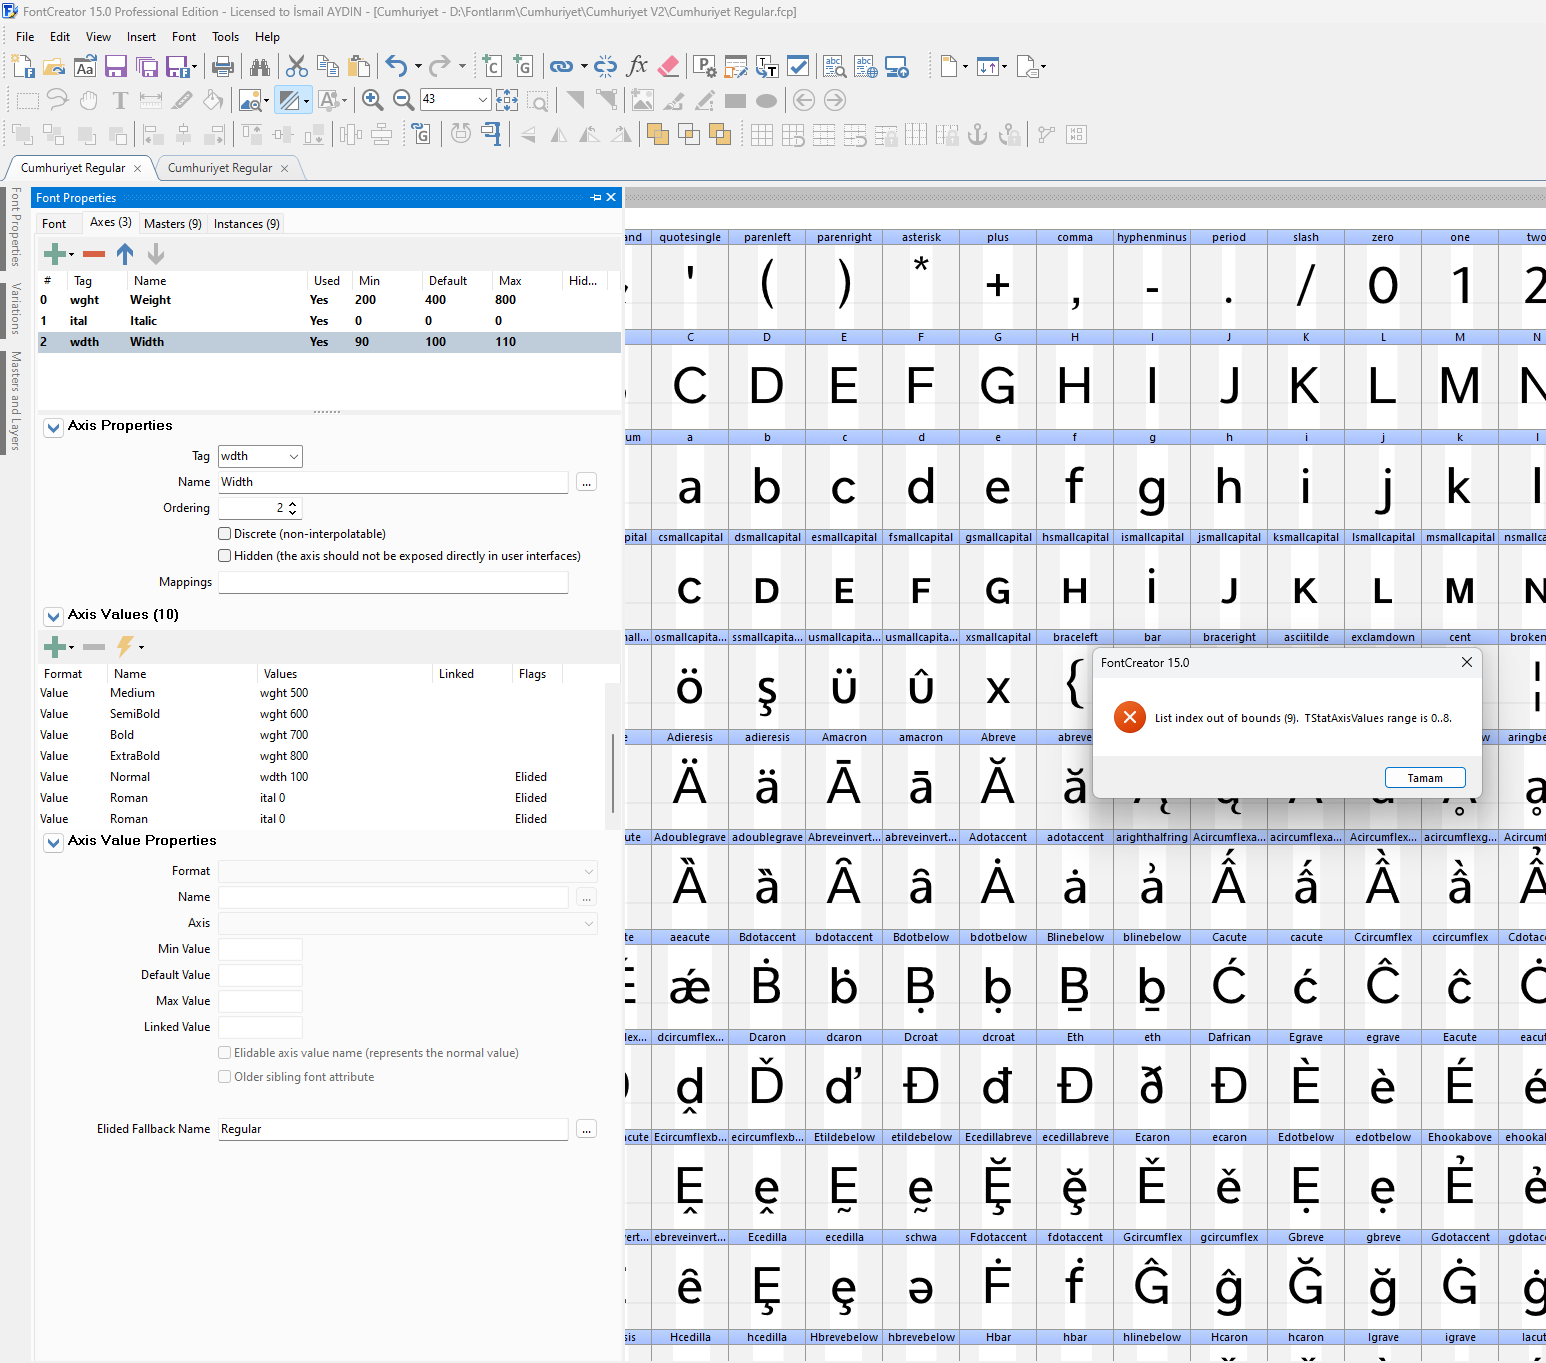Open the Variations side tab
The width and height of the screenshot is (1546, 1363).
tap(15, 308)
